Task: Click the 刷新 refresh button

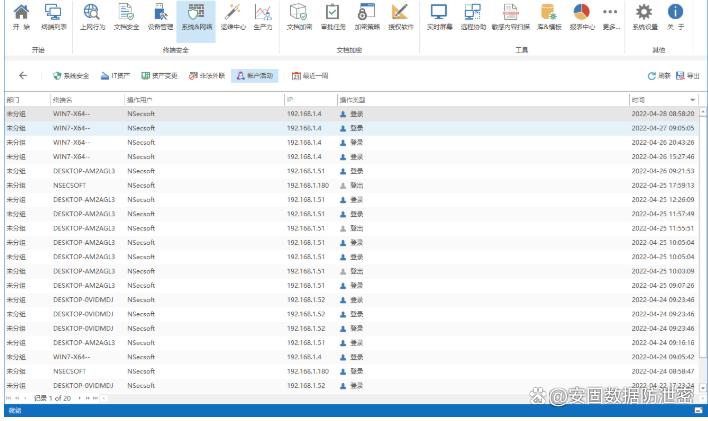Action: (658, 76)
